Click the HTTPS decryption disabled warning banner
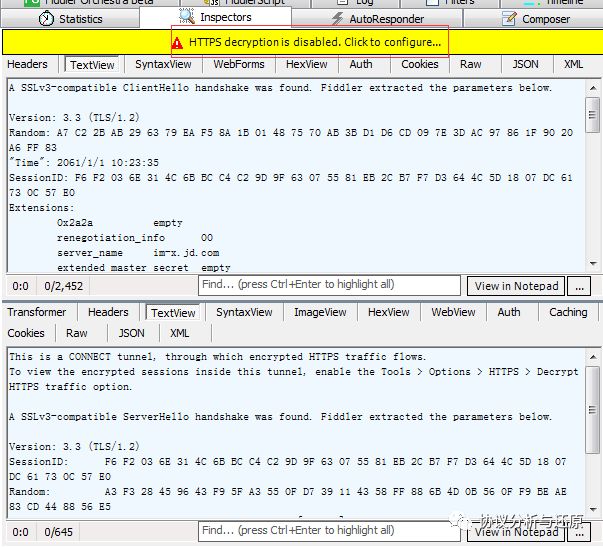The image size is (603, 548). click(302, 42)
